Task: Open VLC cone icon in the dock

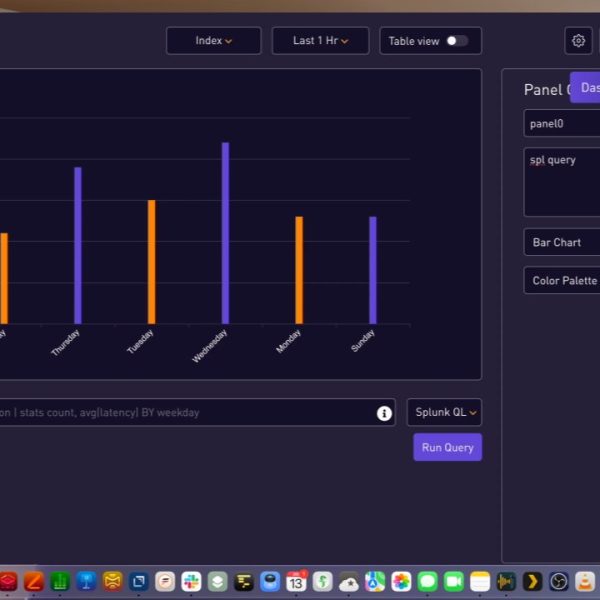Action: (x=585, y=582)
